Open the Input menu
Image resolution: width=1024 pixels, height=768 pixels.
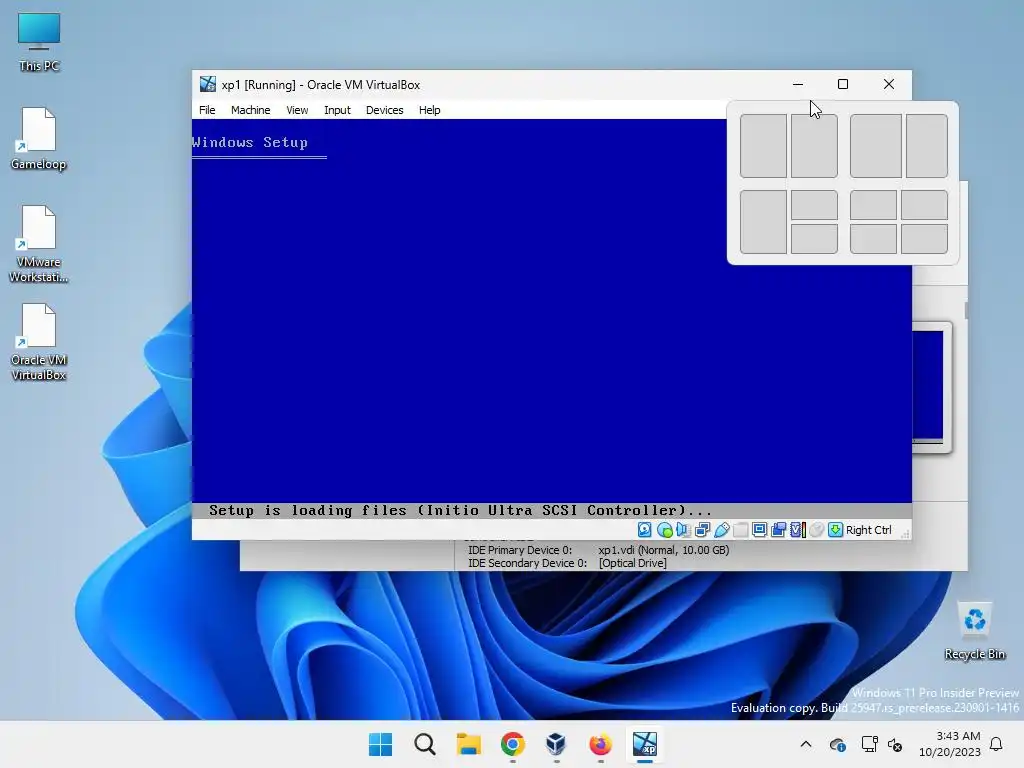click(337, 110)
